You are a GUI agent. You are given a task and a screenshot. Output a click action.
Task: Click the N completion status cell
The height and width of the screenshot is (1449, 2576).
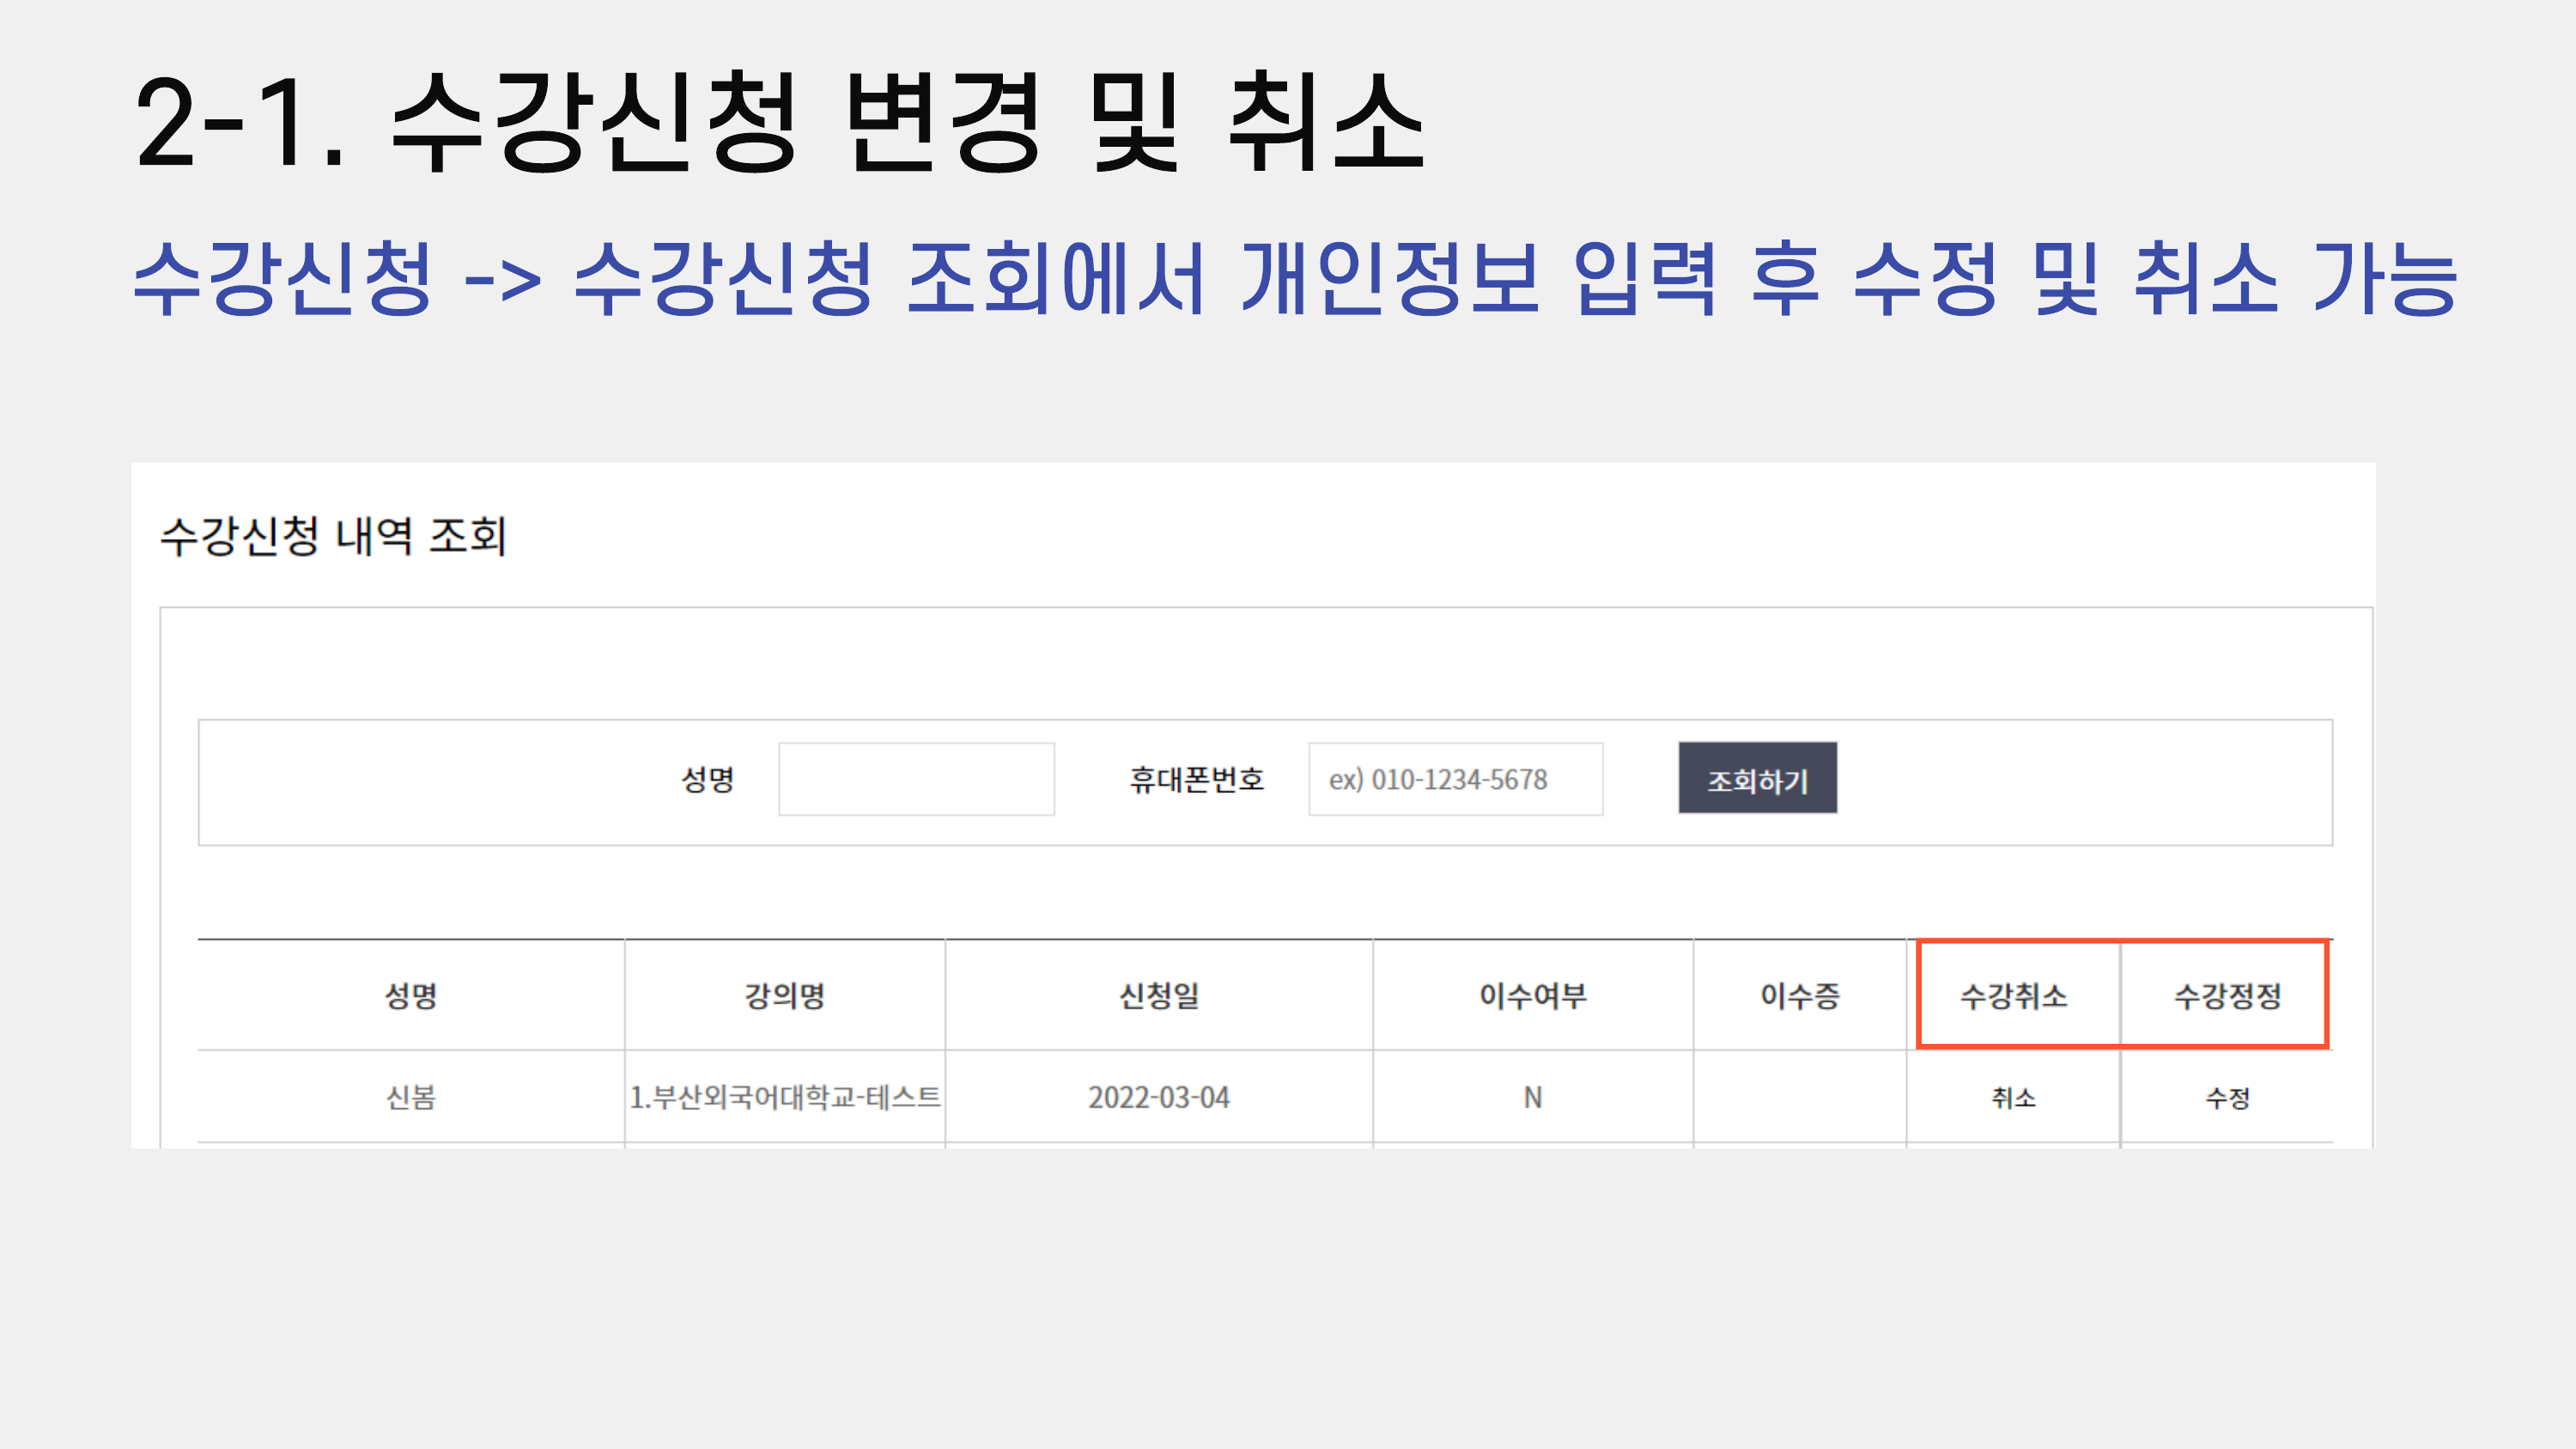(x=1532, y=1097)
